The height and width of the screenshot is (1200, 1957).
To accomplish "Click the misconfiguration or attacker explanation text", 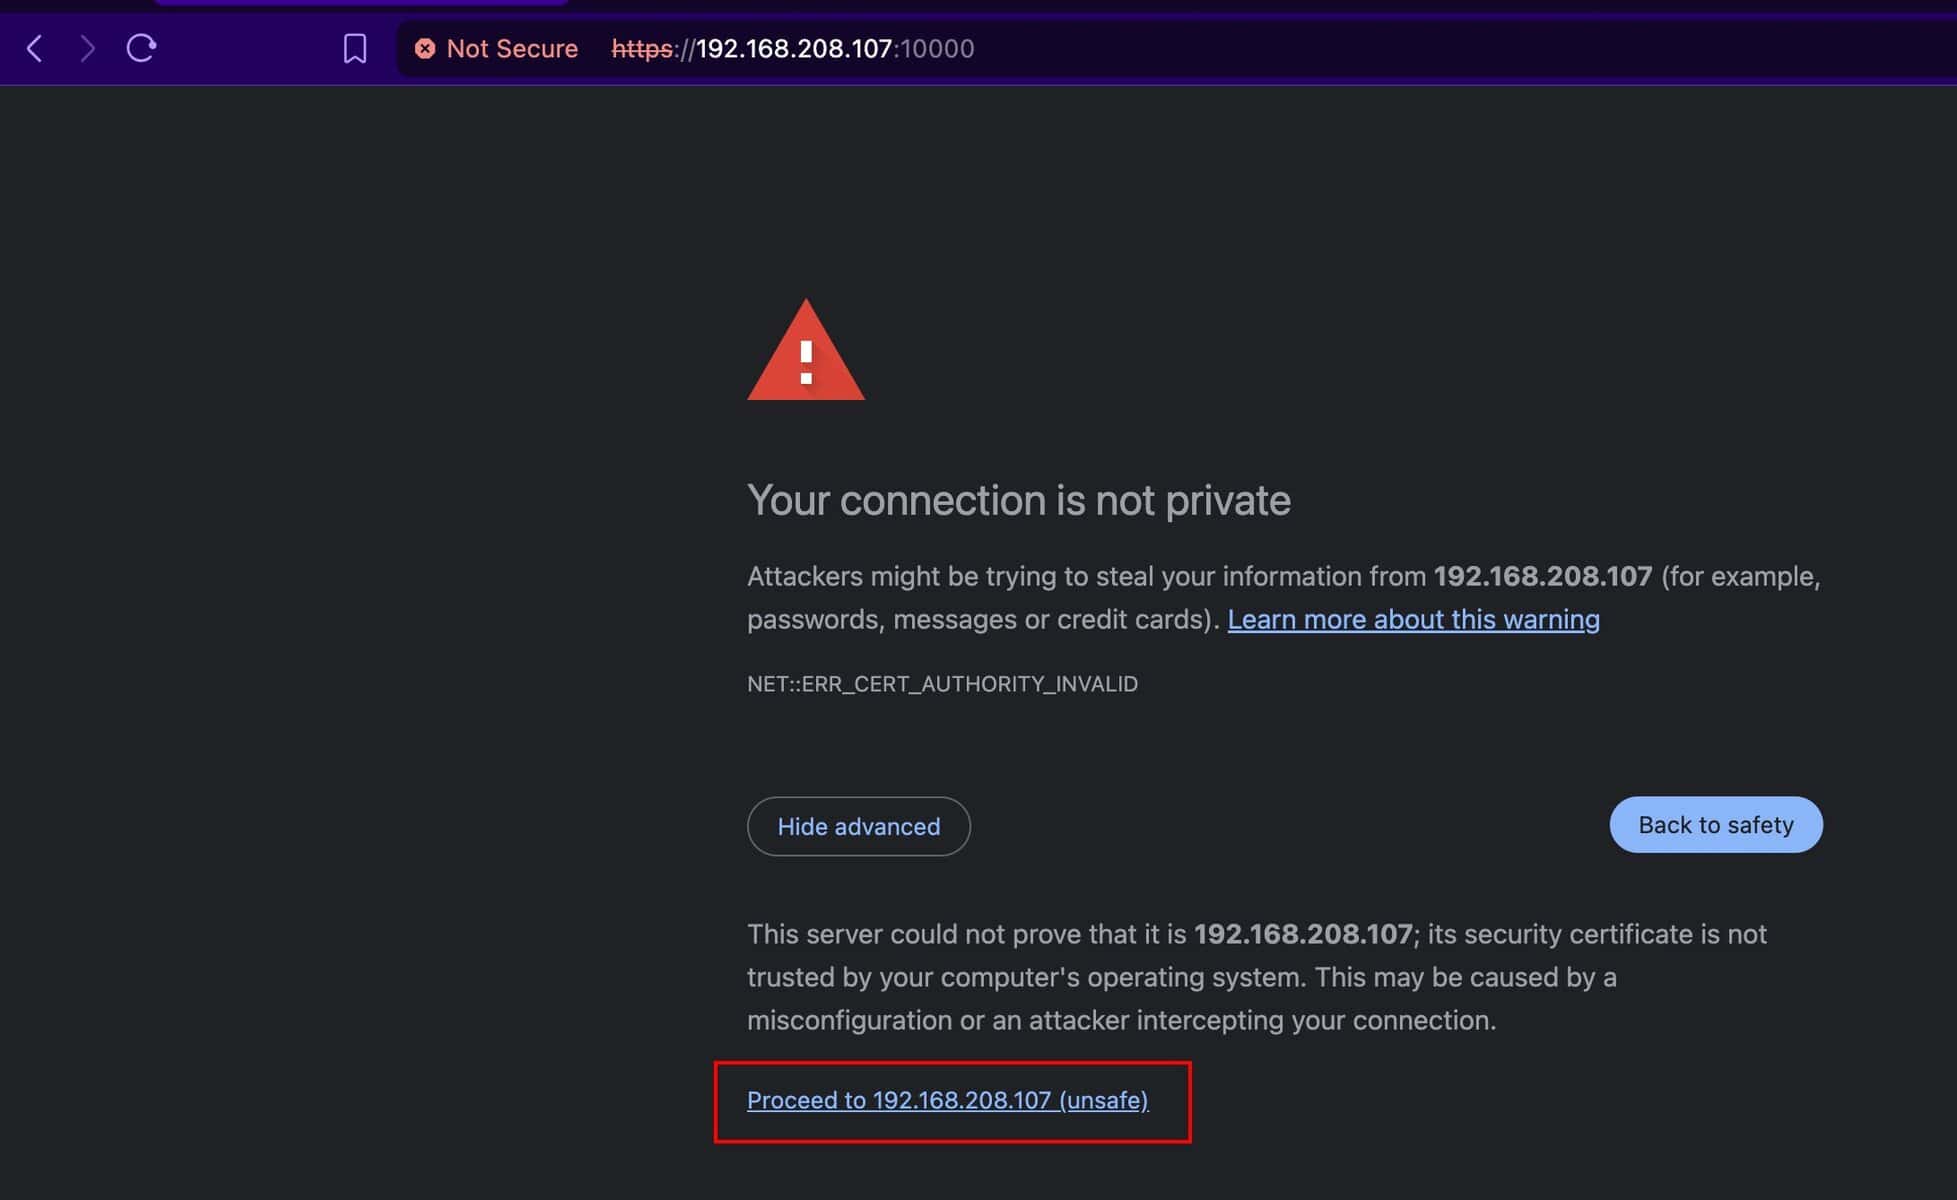I will (x=1121, y=1020).
